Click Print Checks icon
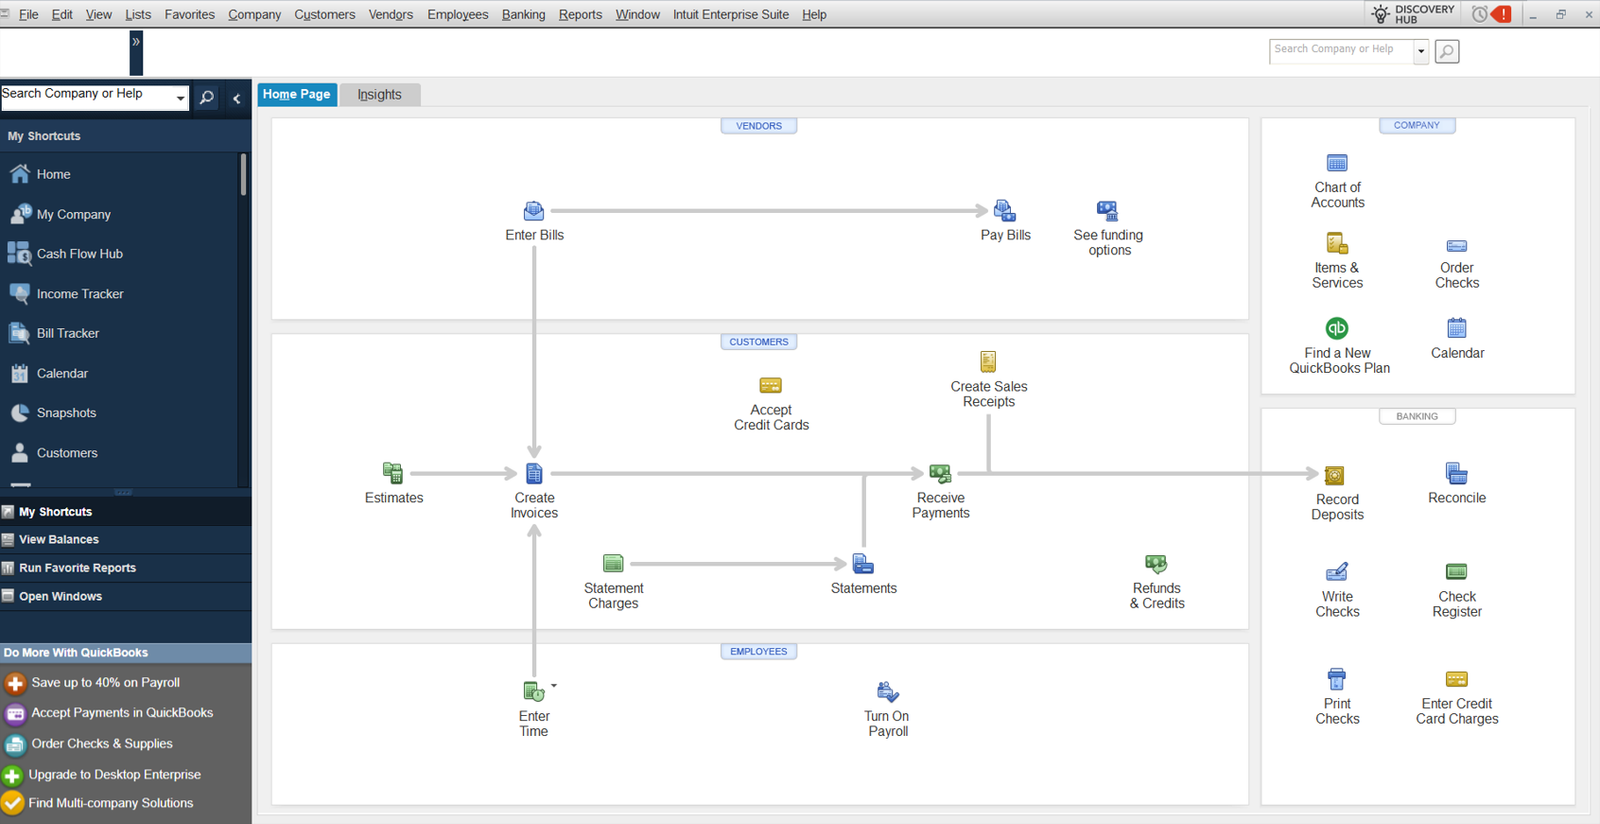1600x824 pixels. 1337,679
